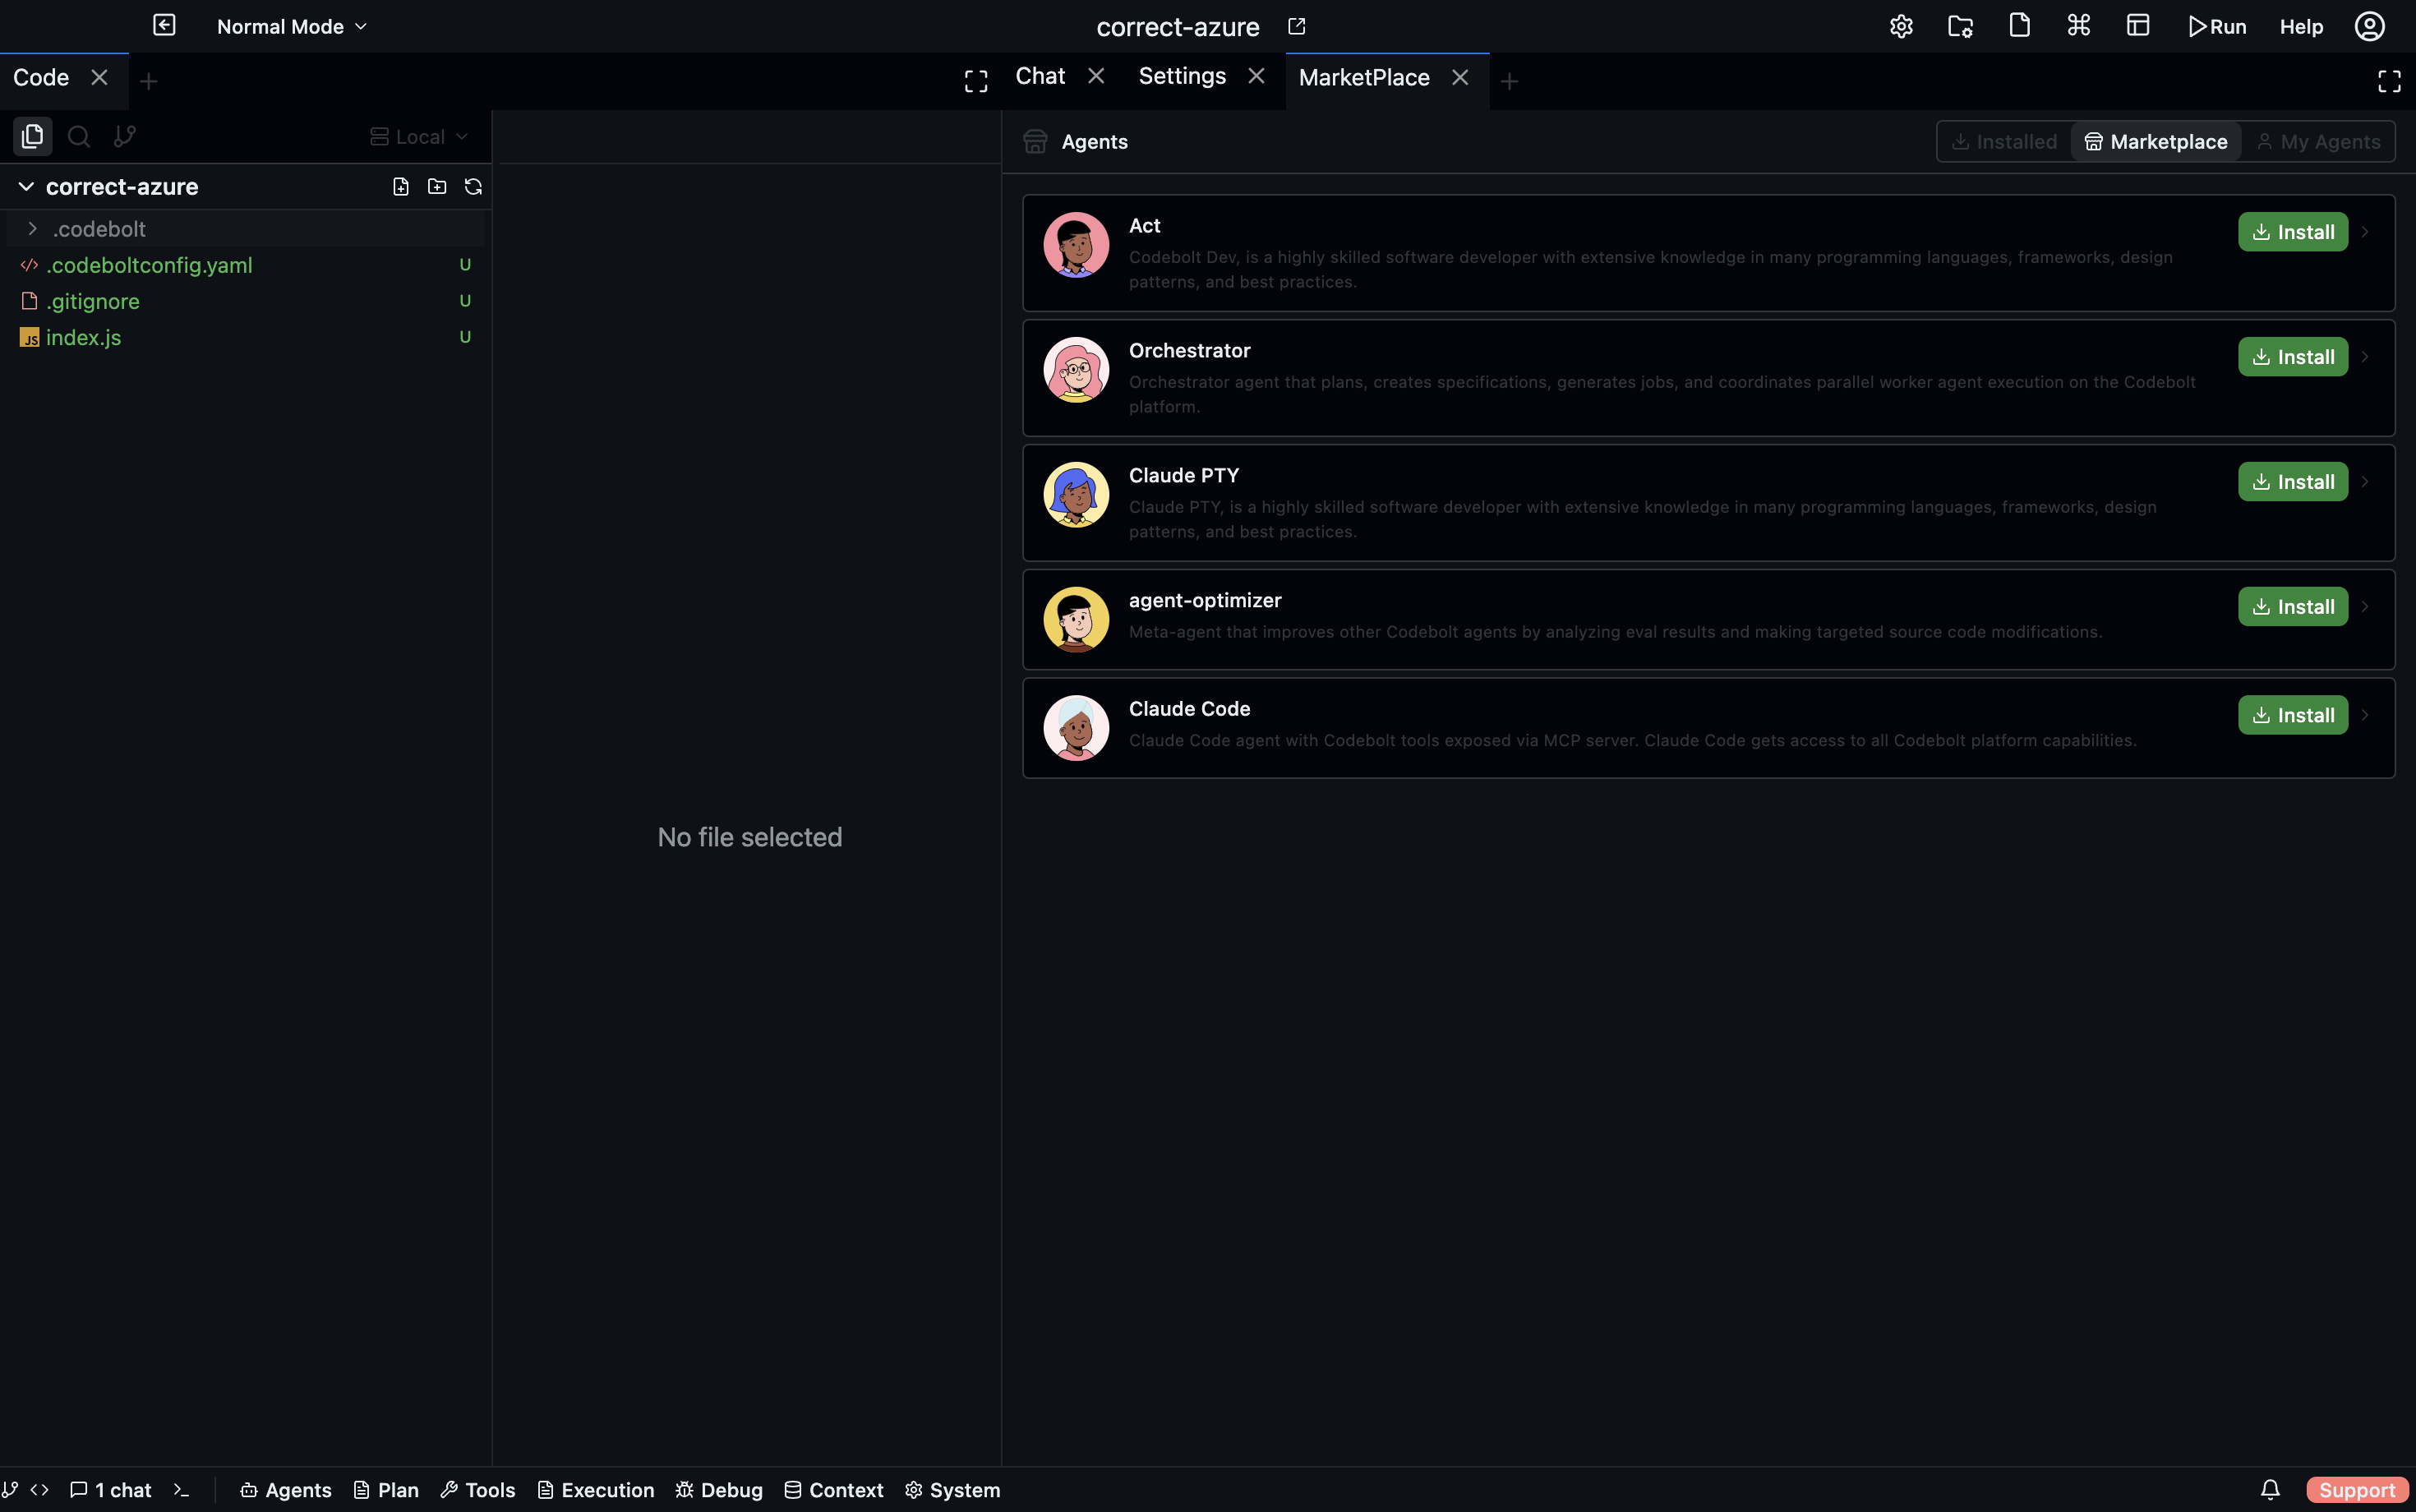Select the Marketplace agents view

[2156, 142]
